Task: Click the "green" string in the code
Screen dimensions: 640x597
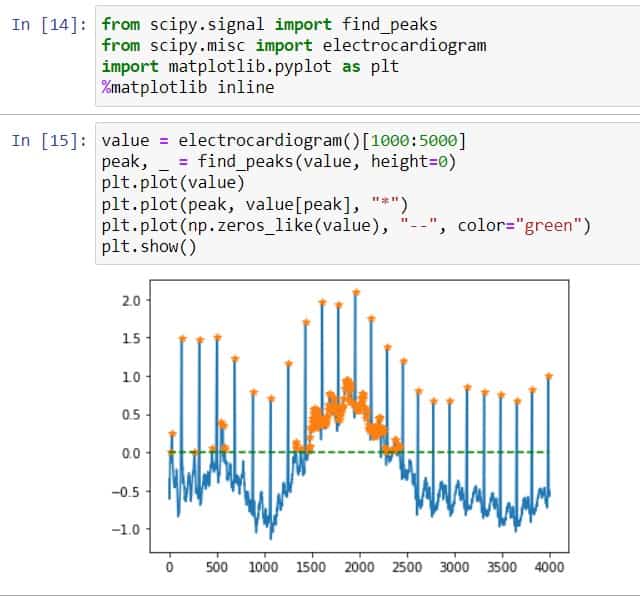Action: pos(548,226)
